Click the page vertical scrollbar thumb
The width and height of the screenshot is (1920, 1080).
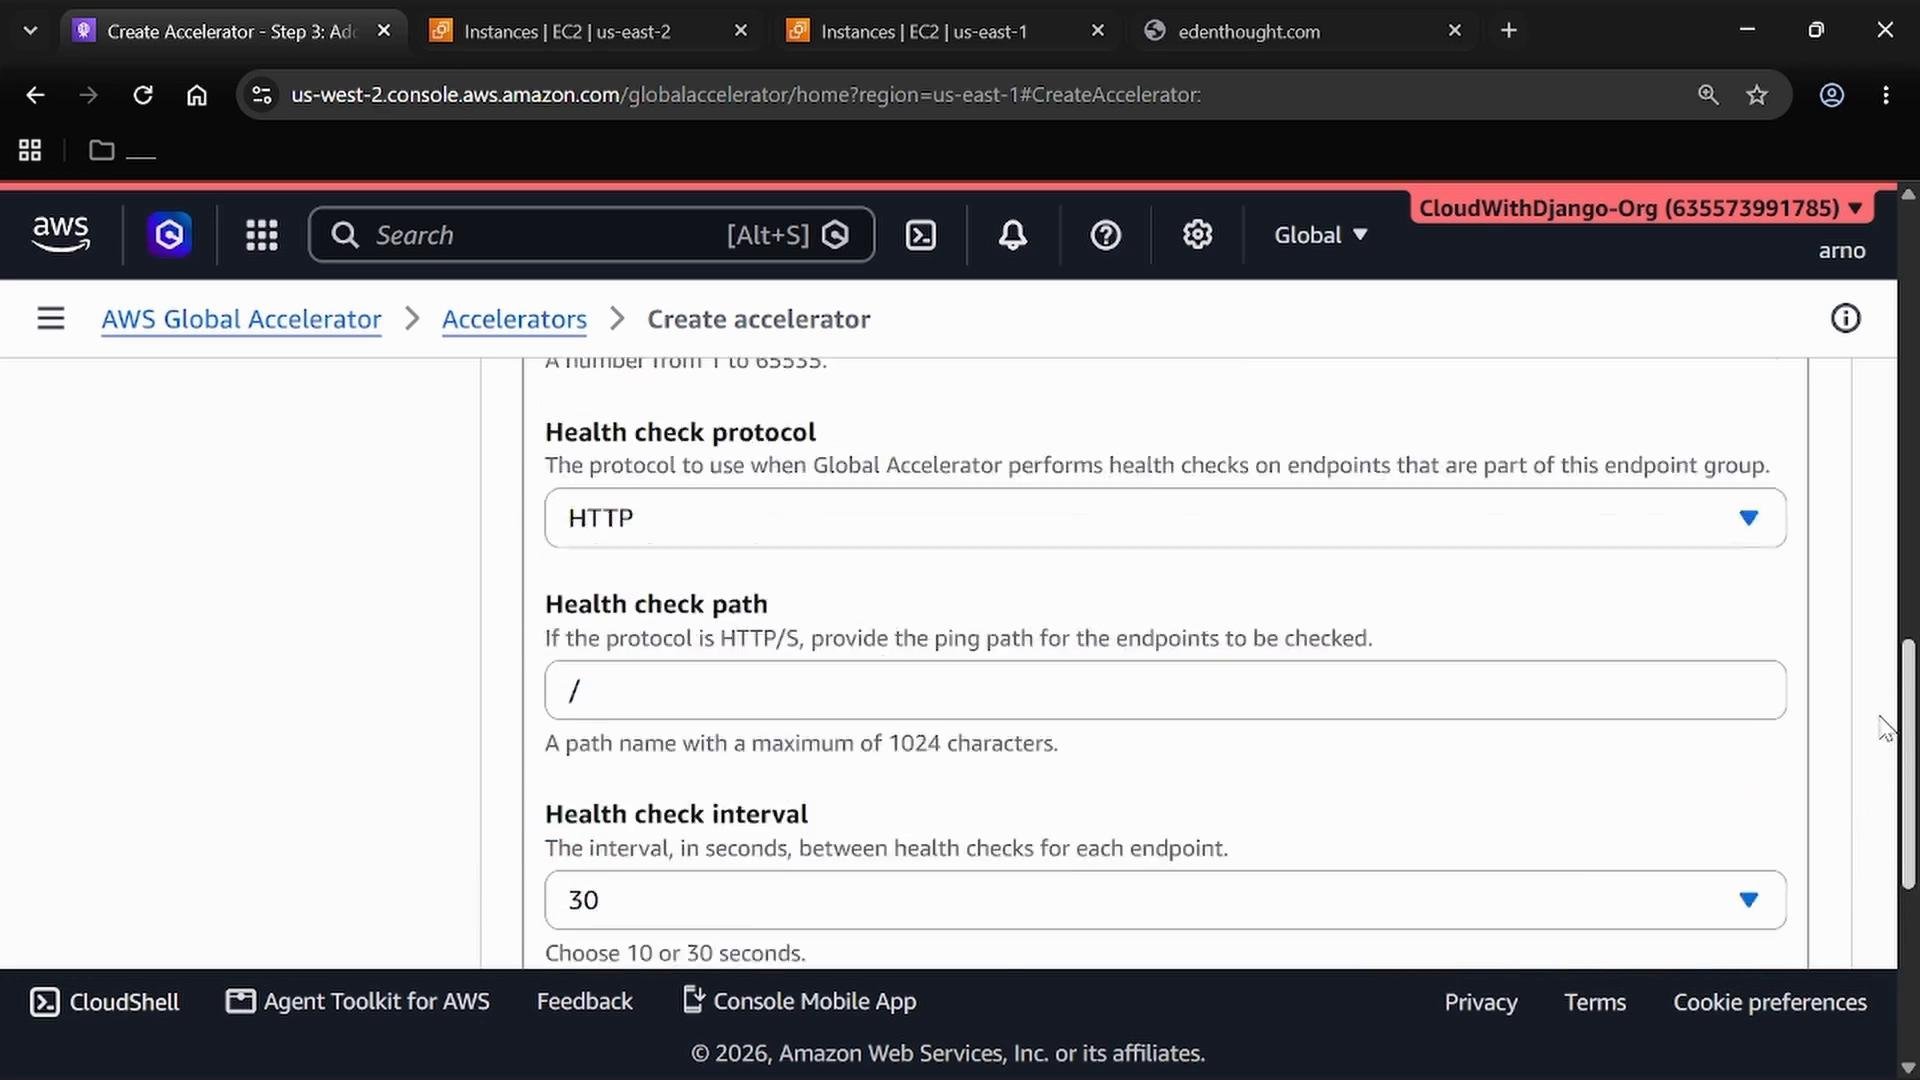(x=1908, y=765)
